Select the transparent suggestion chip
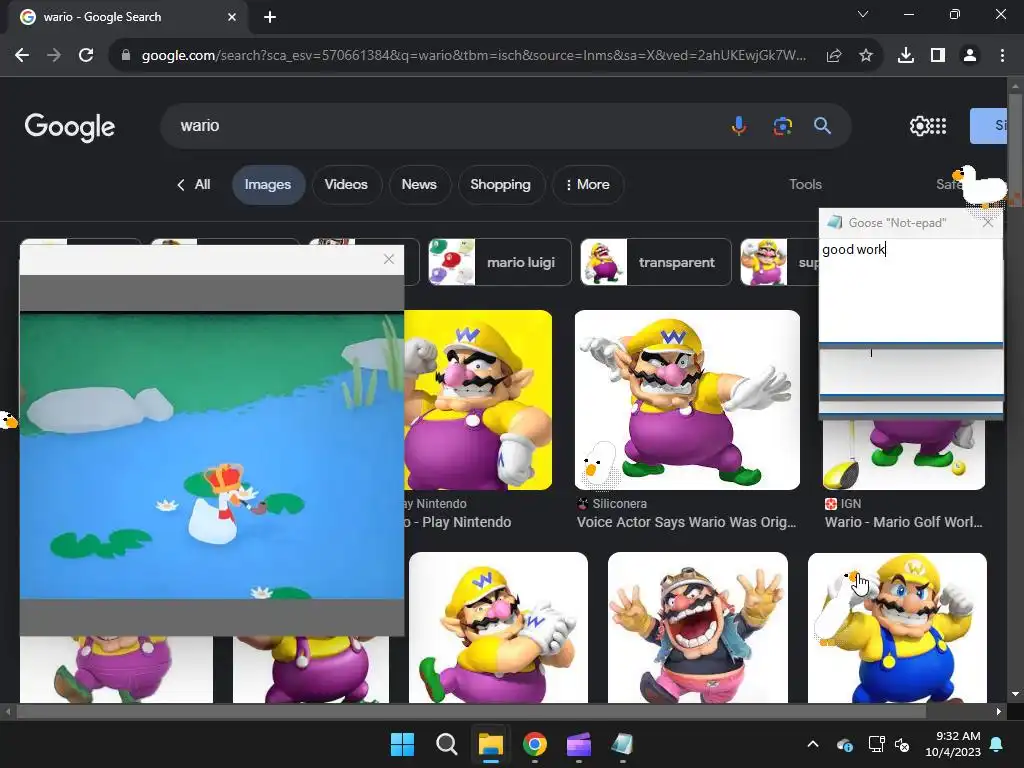The image size is (1024, 768). pos(656,262)
